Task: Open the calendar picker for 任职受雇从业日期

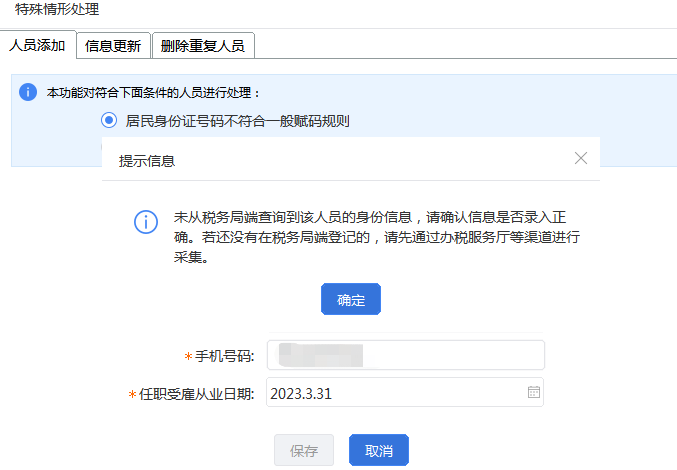Action: 534,393
